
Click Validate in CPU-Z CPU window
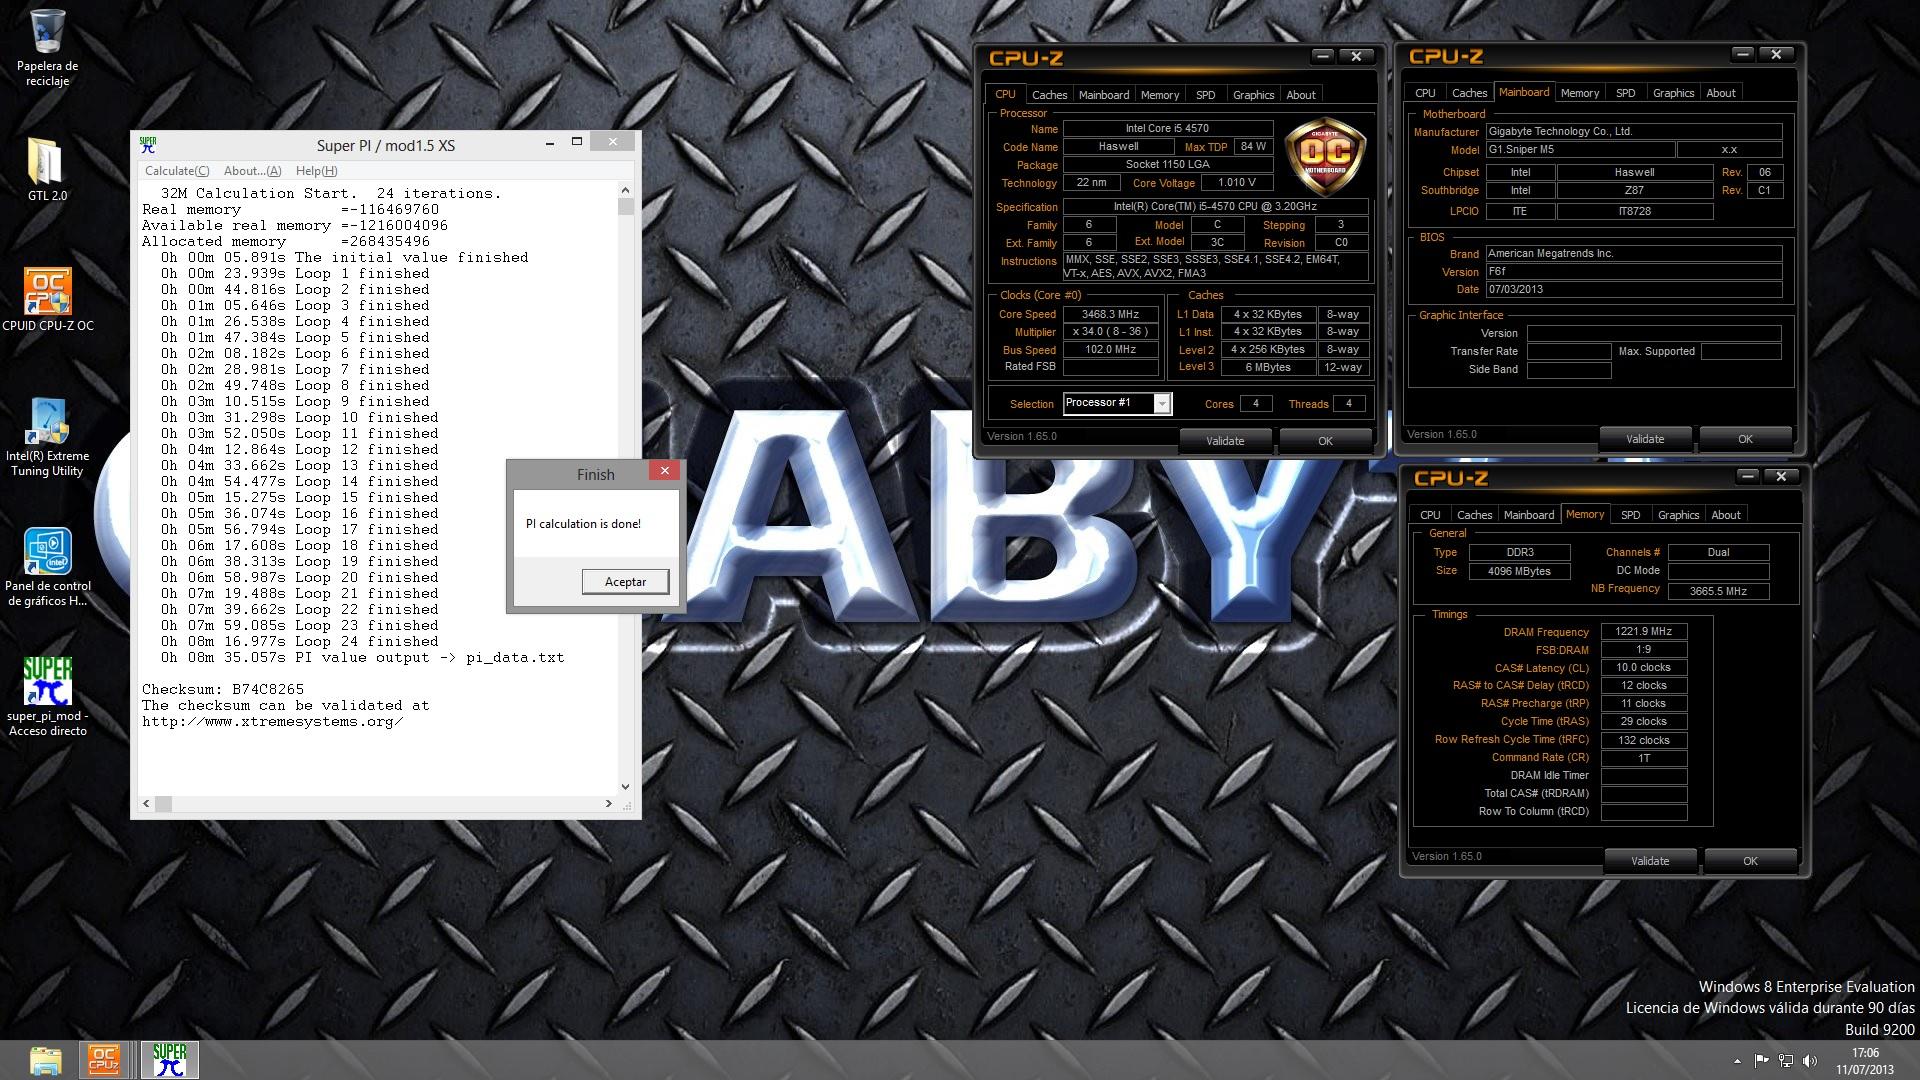[x=1225, y=441]
